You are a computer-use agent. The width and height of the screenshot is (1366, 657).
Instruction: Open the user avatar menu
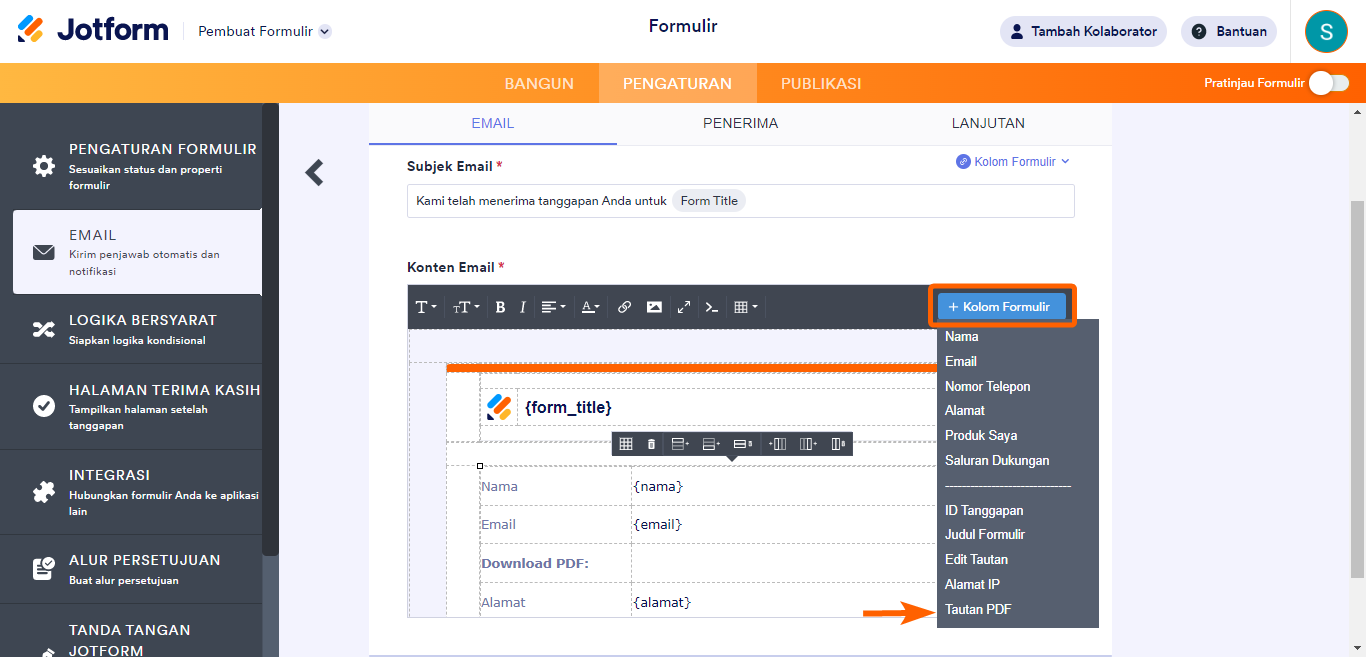[1326, 31]
